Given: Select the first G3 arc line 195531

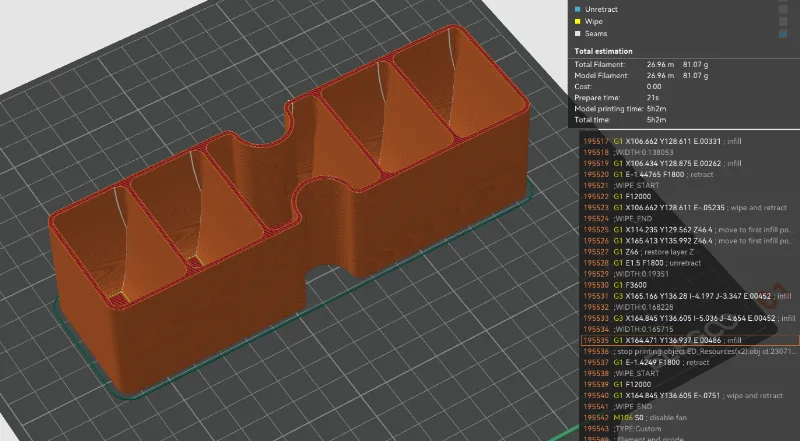Looking at the screenshot, I should [690, 296].
